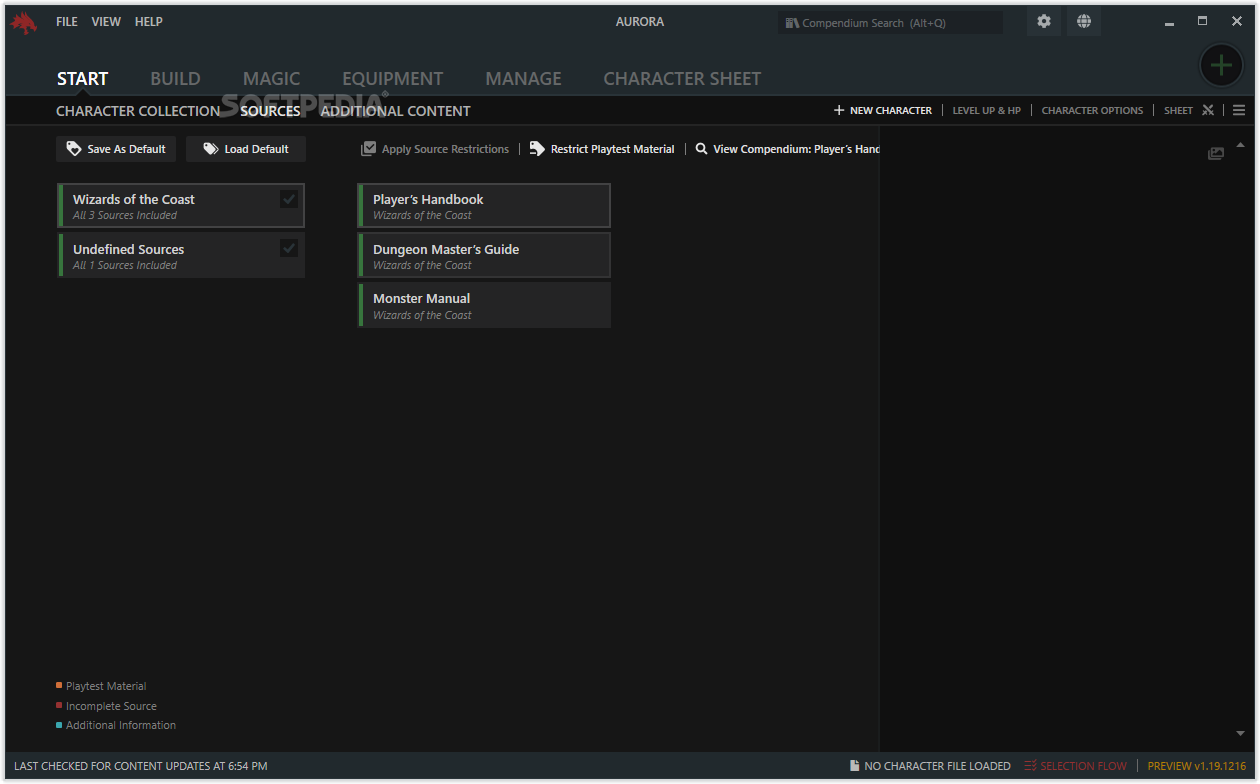Toggle Undefined Sources checkbox

[x=289, y=248]
